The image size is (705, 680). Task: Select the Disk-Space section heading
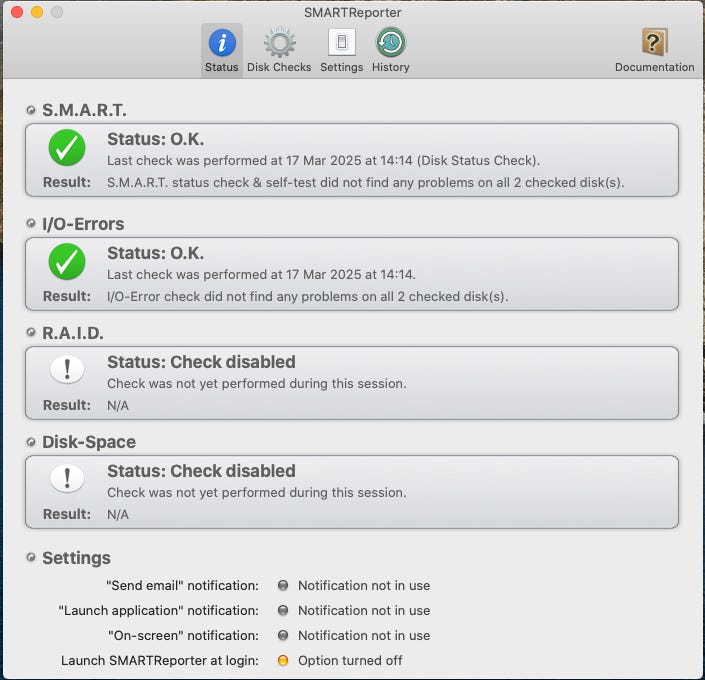click(89, 442)
